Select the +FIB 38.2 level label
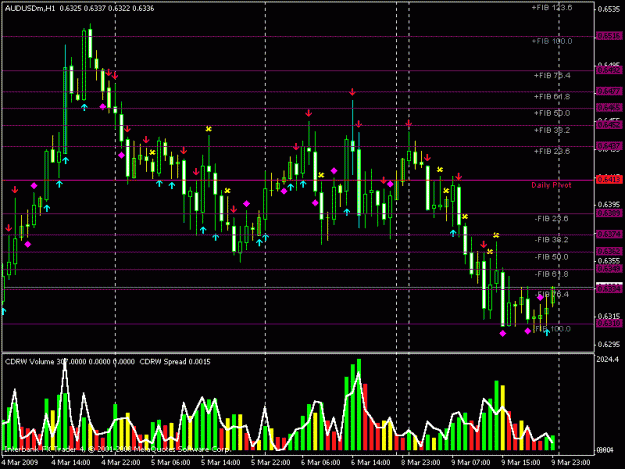625x469 pixels. click(552, 130)
